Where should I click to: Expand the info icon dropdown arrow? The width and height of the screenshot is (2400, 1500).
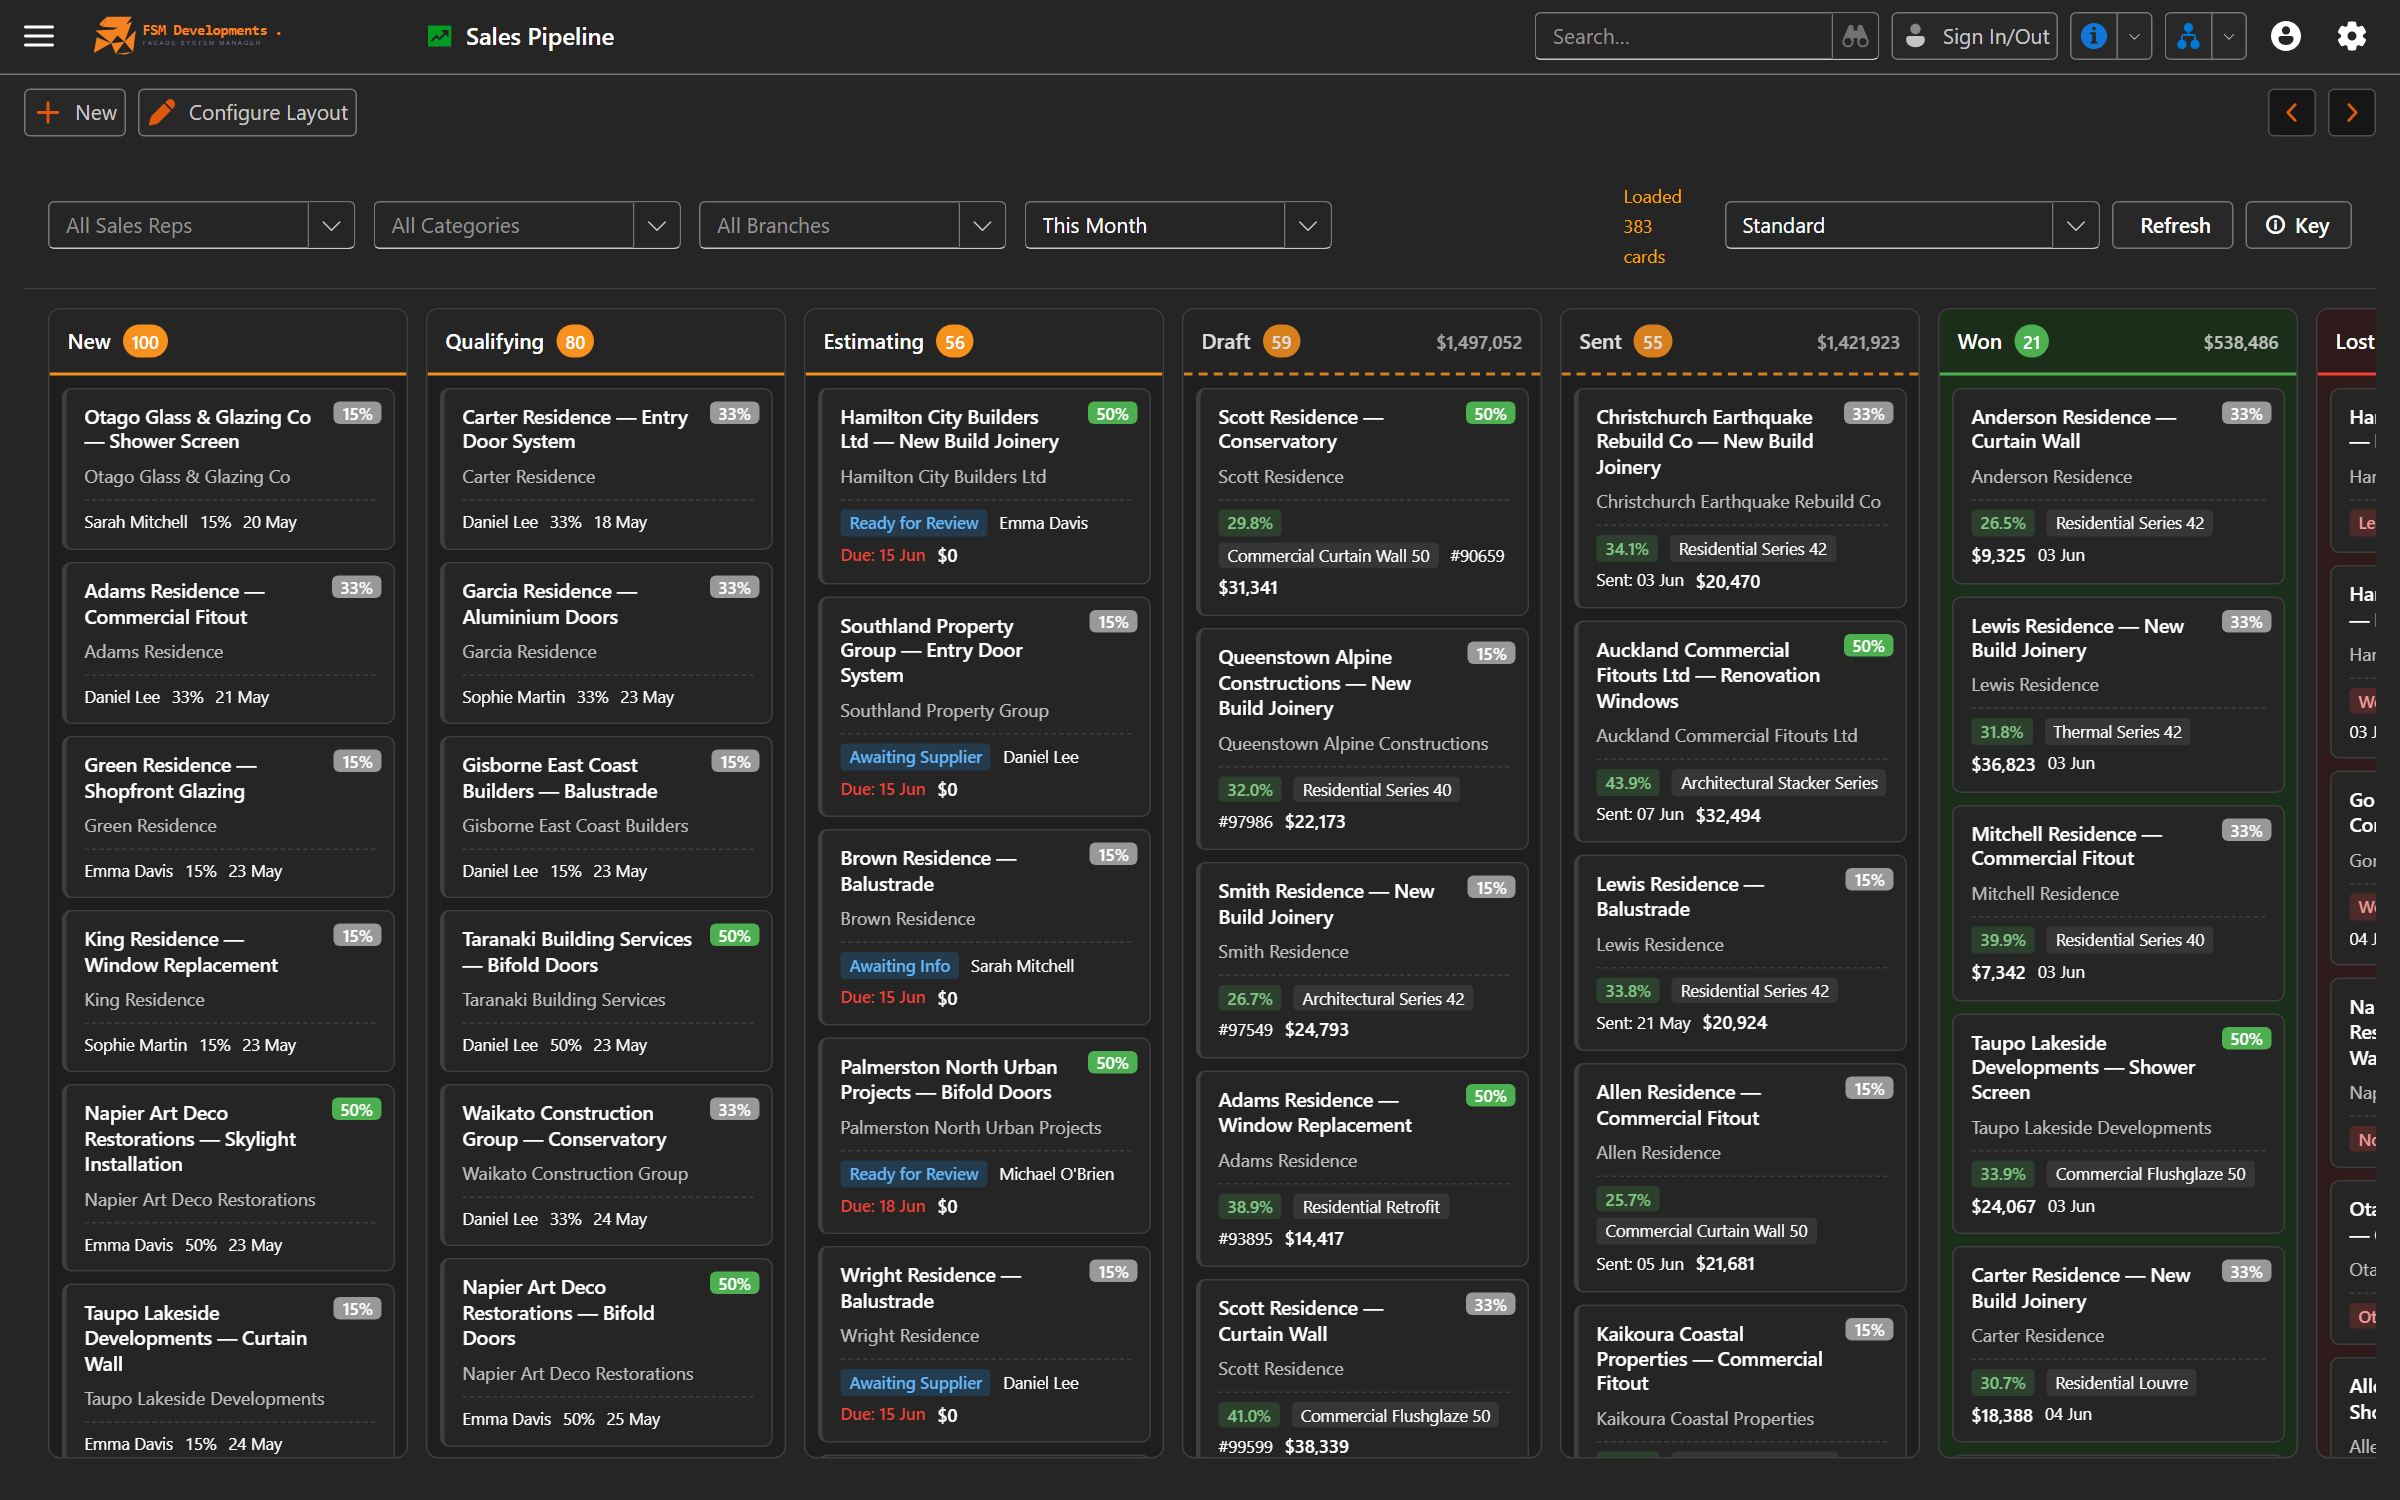point(2134,37)
